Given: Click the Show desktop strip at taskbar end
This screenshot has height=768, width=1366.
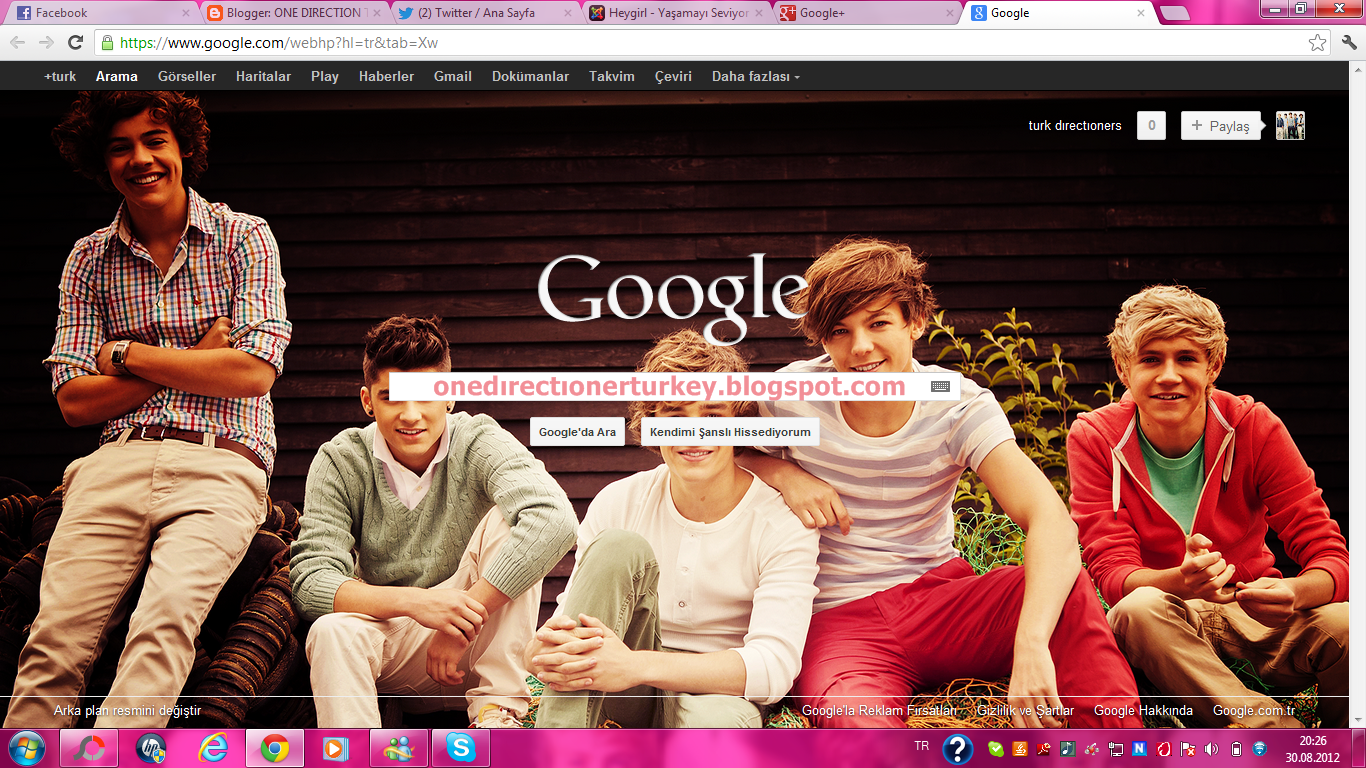Looking at the screenshot, I should point(1358,748).
